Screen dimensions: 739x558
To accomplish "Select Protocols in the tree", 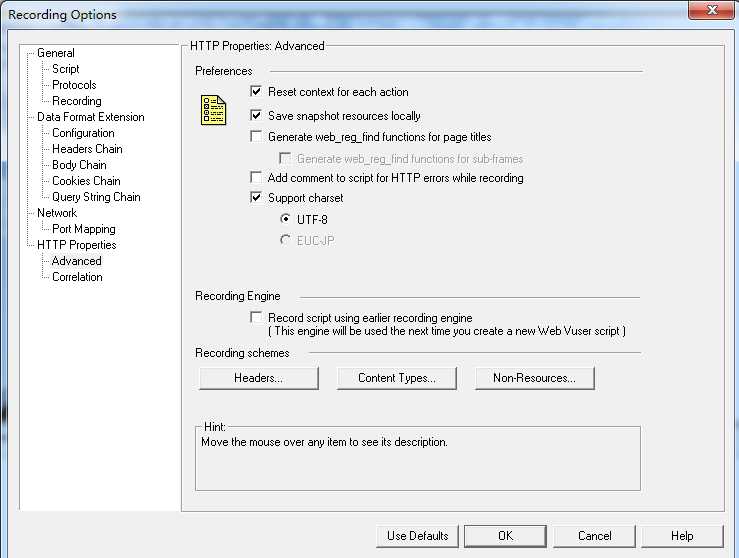I will pos(74,85).
